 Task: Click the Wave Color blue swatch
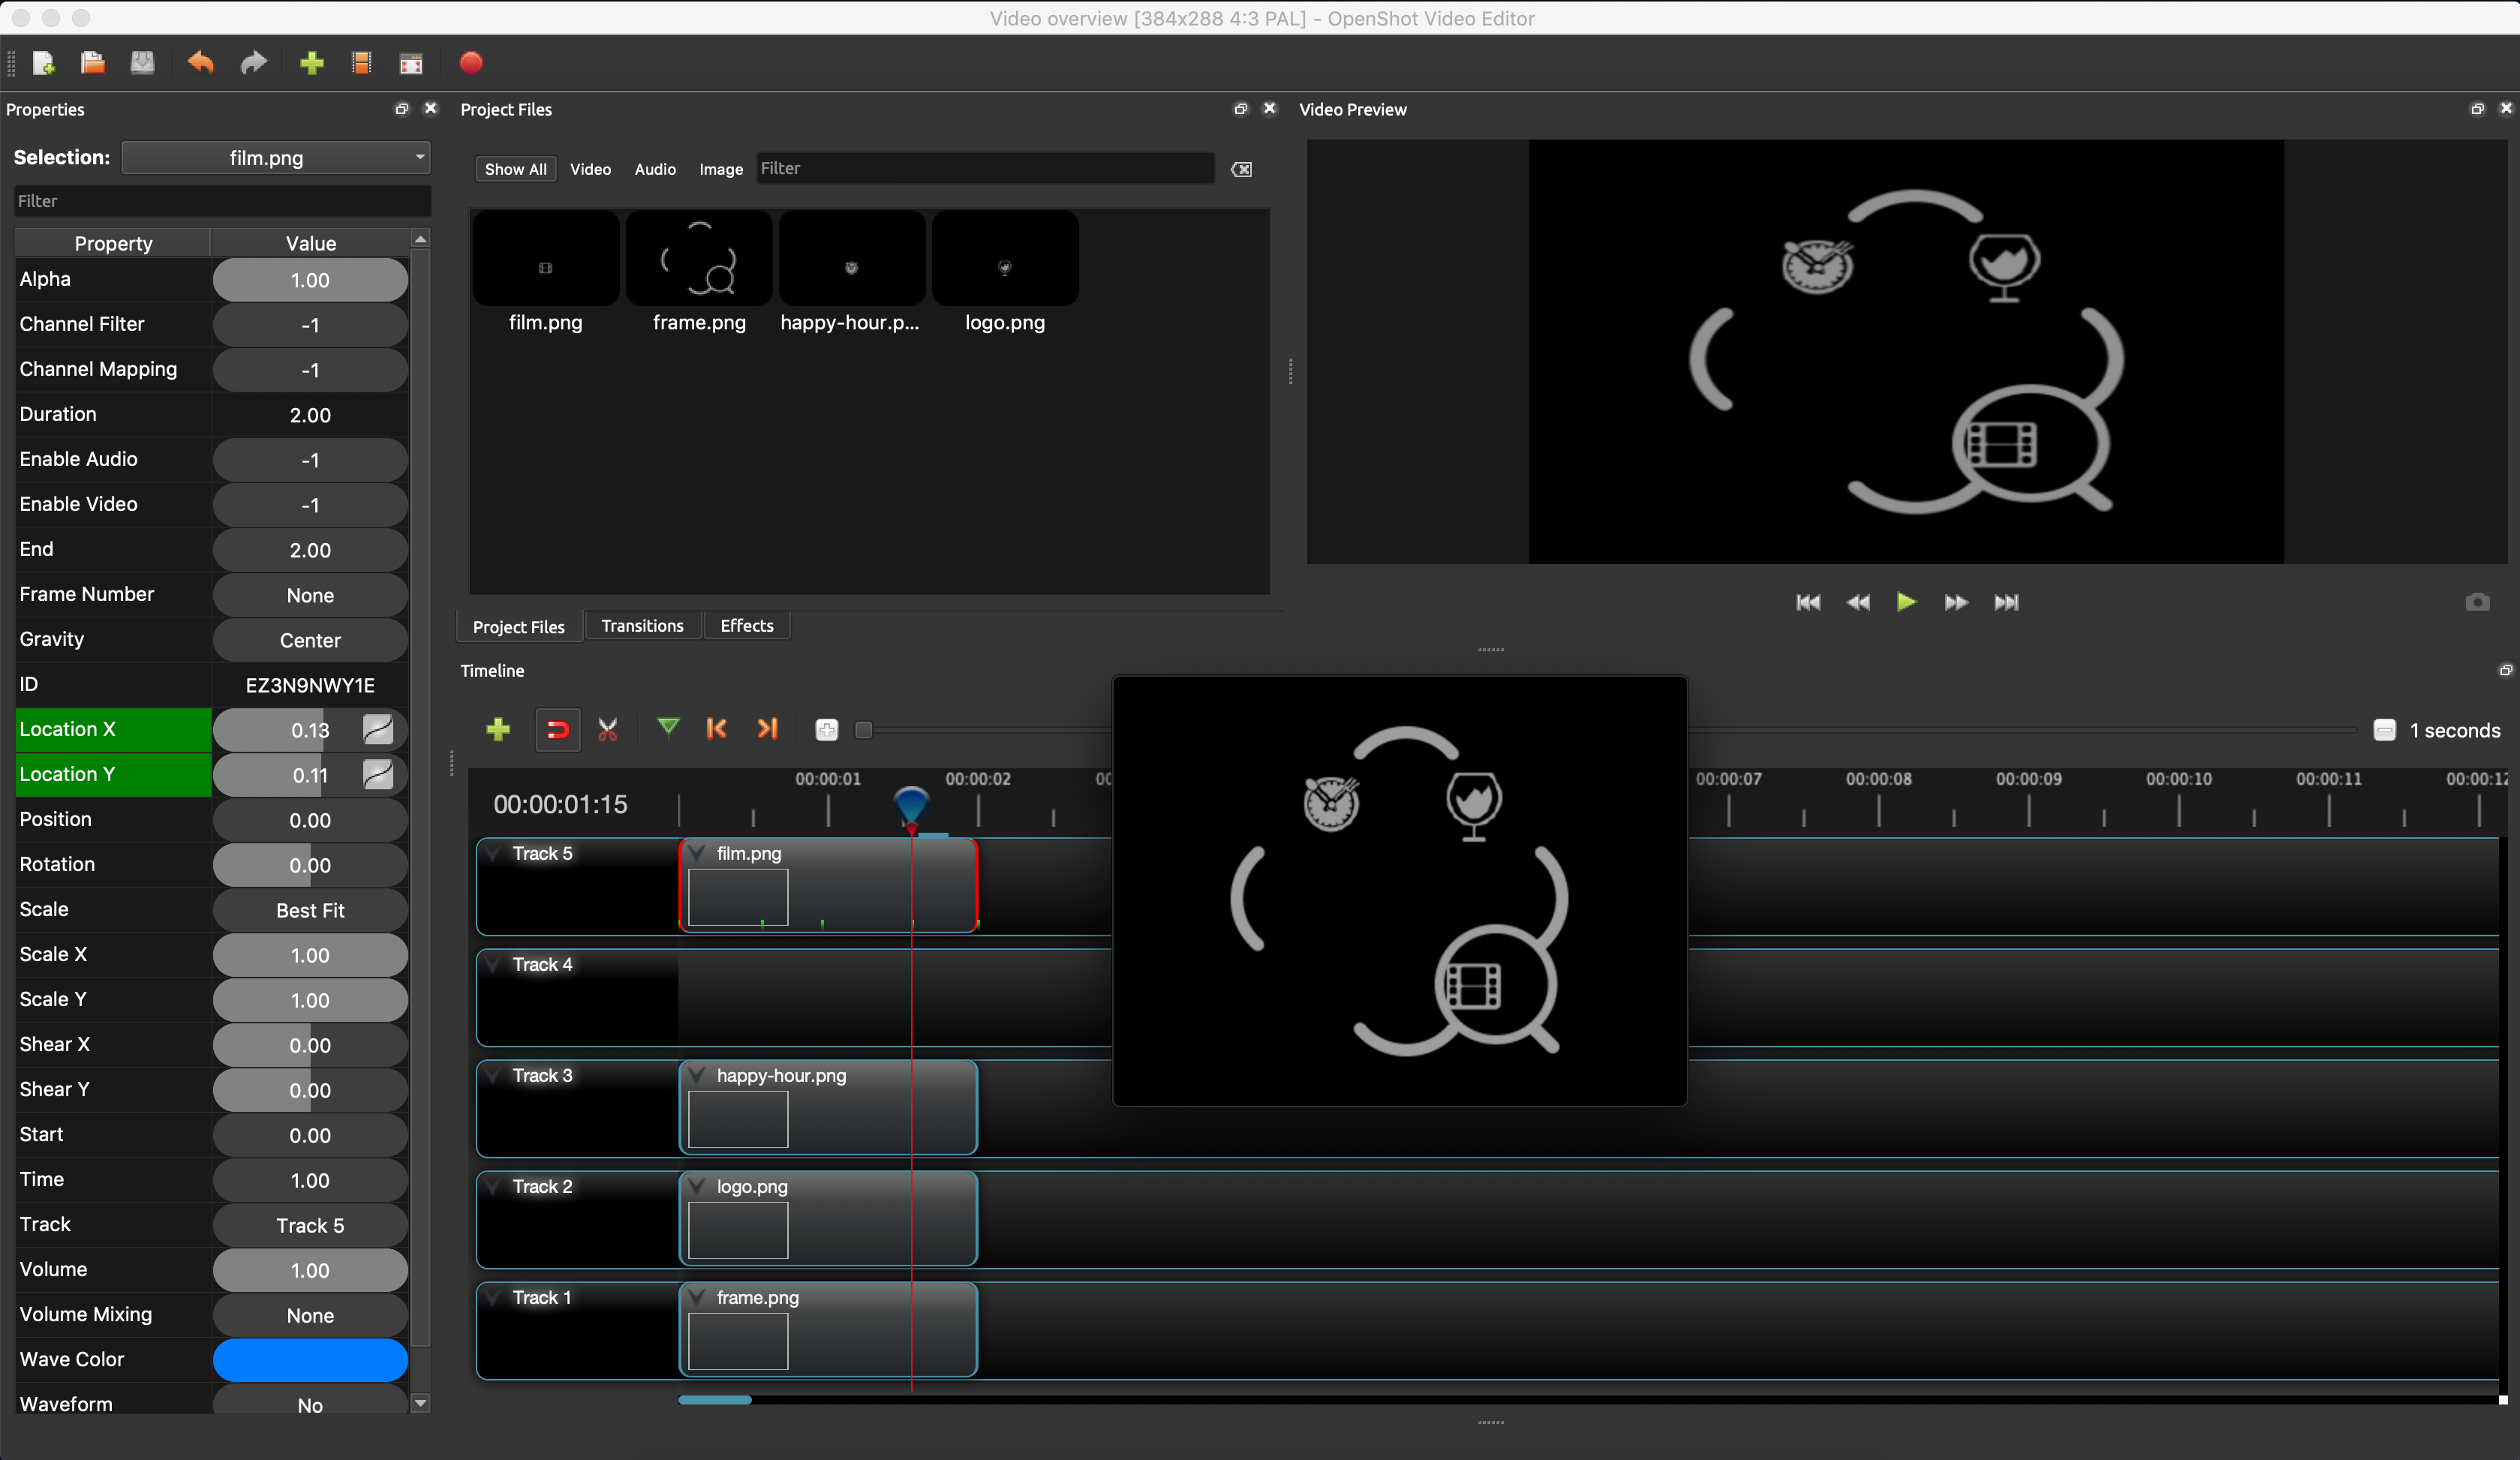coord(310,1359)
